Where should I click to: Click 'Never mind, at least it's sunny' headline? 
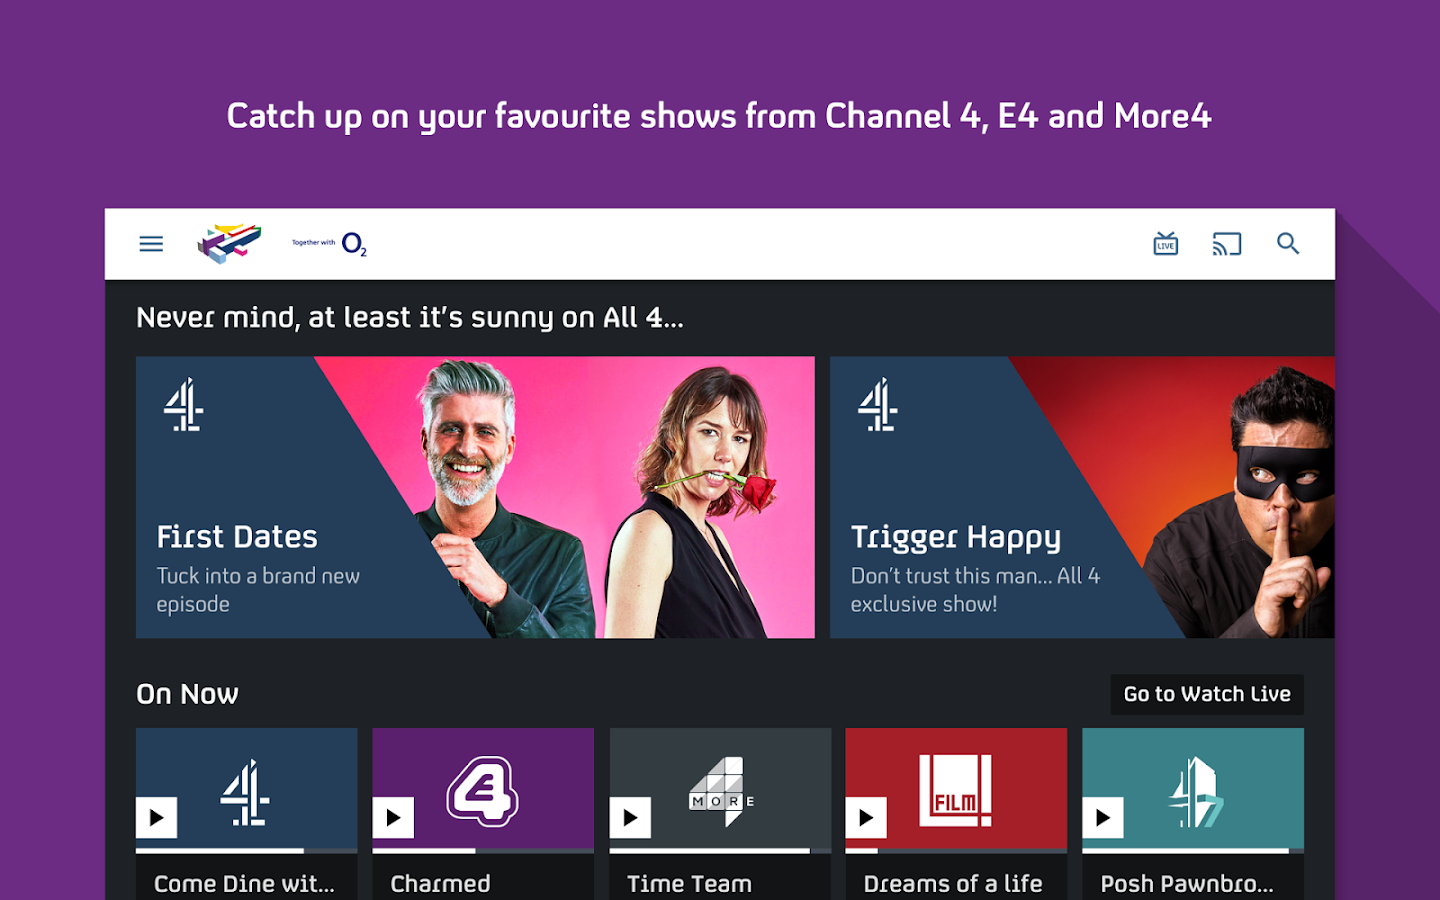[410, 318]
